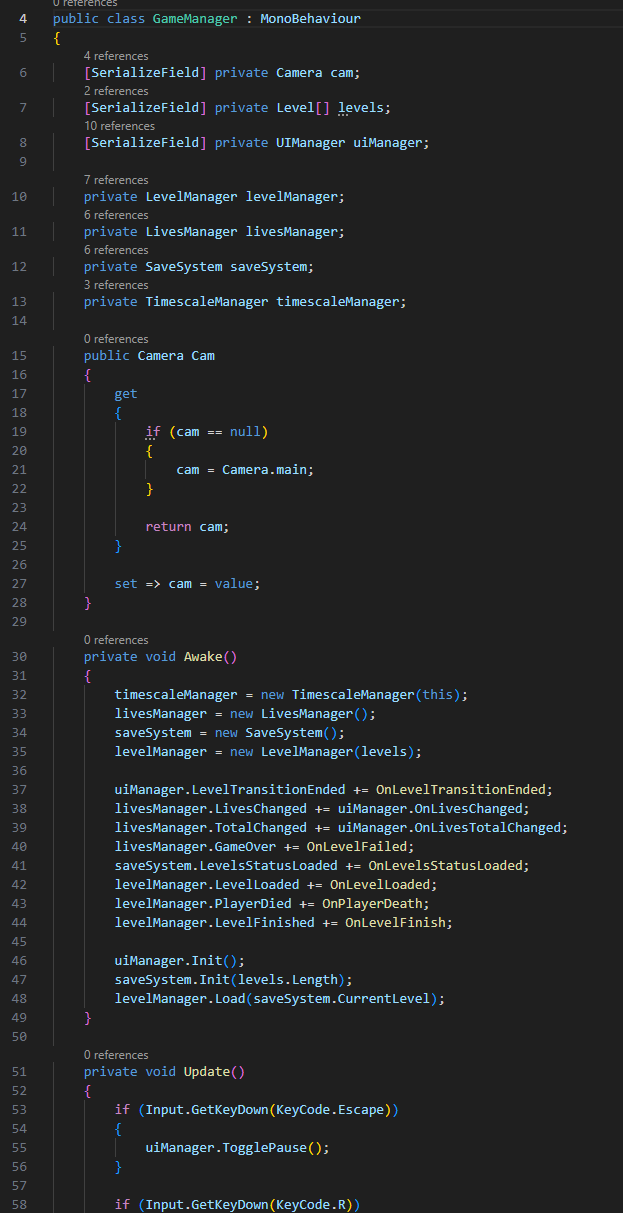The width and height of the screenshot is (623, 1213).
Task: Click the Cam property name on line 15
Action: point(203,356)
